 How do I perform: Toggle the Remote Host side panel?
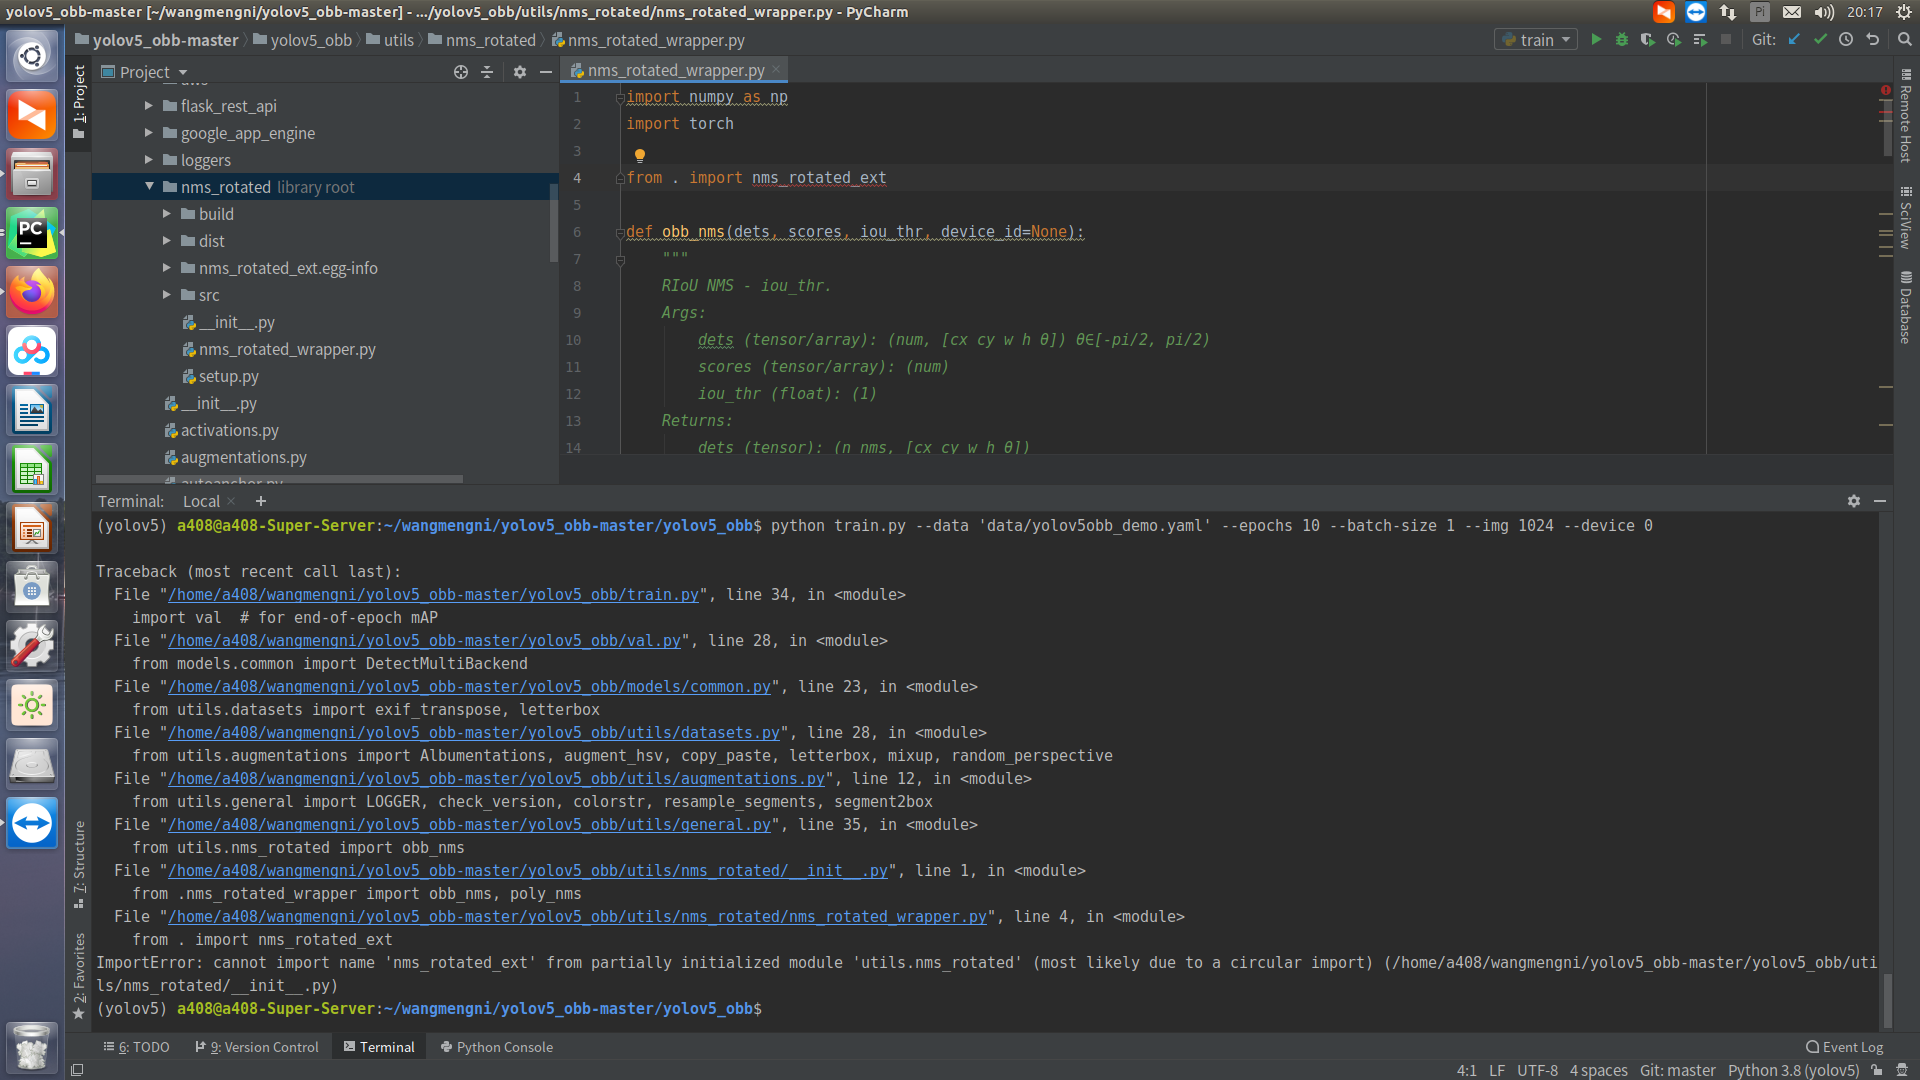click(1906, 117)
